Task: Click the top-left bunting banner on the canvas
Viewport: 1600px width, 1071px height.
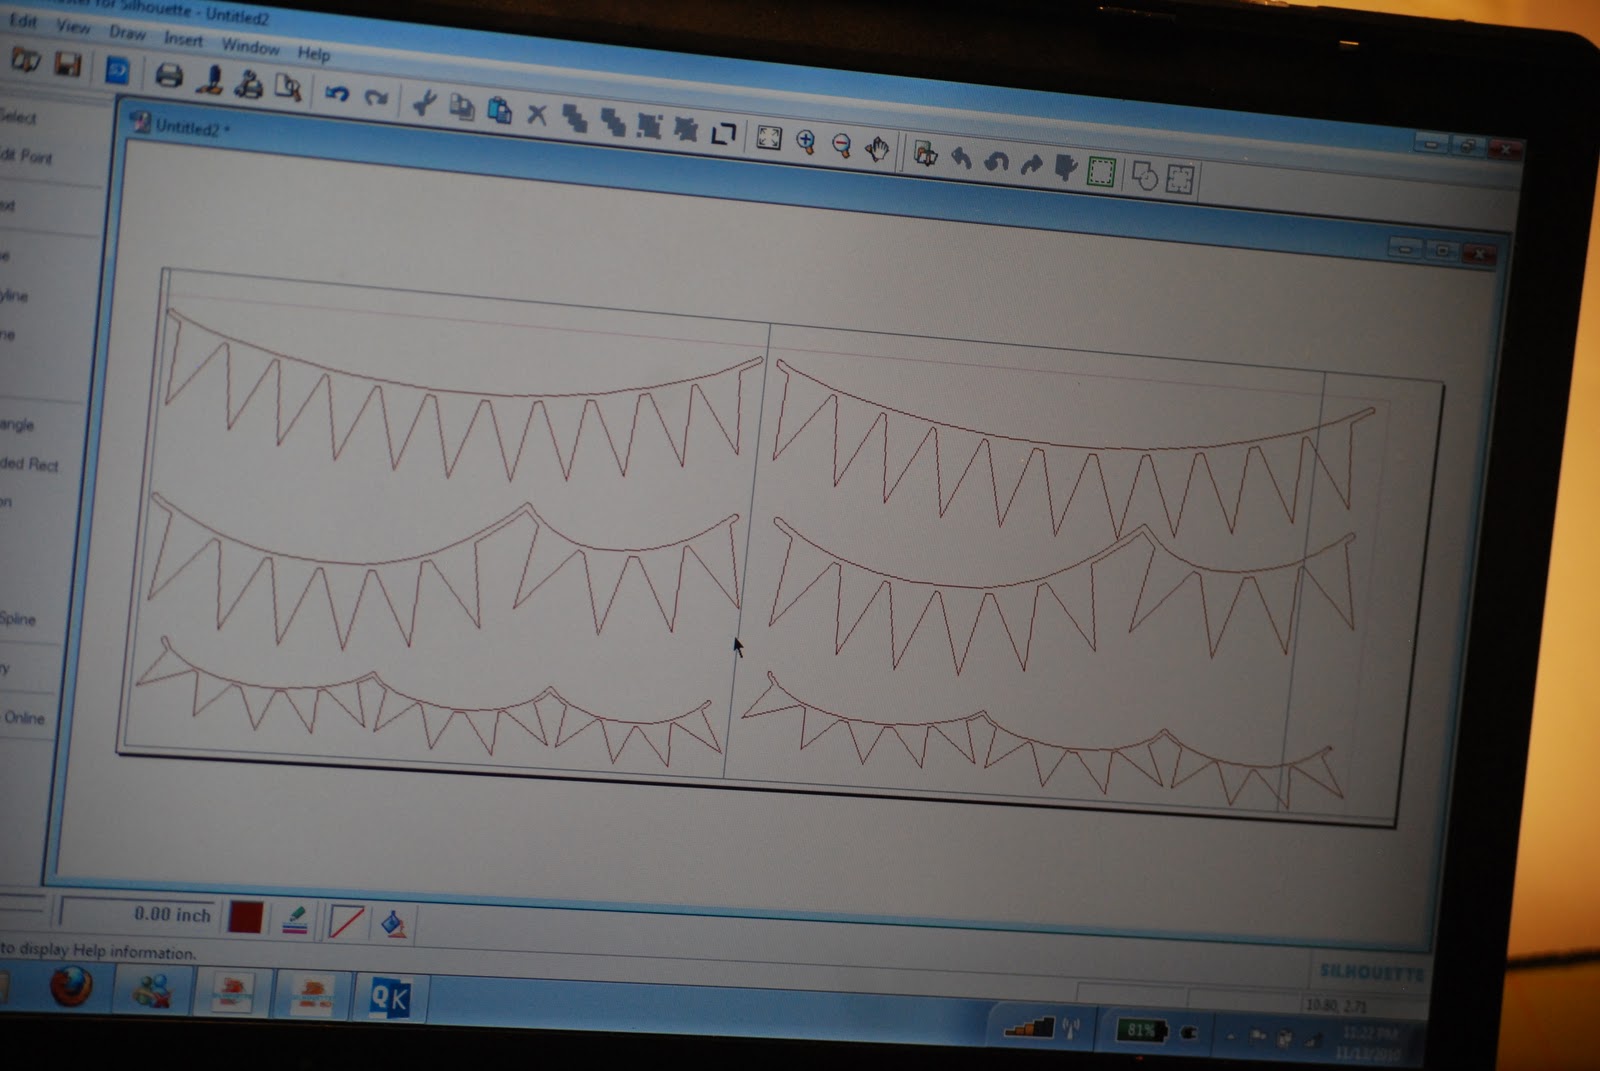Action: click(x=462, y=395)
